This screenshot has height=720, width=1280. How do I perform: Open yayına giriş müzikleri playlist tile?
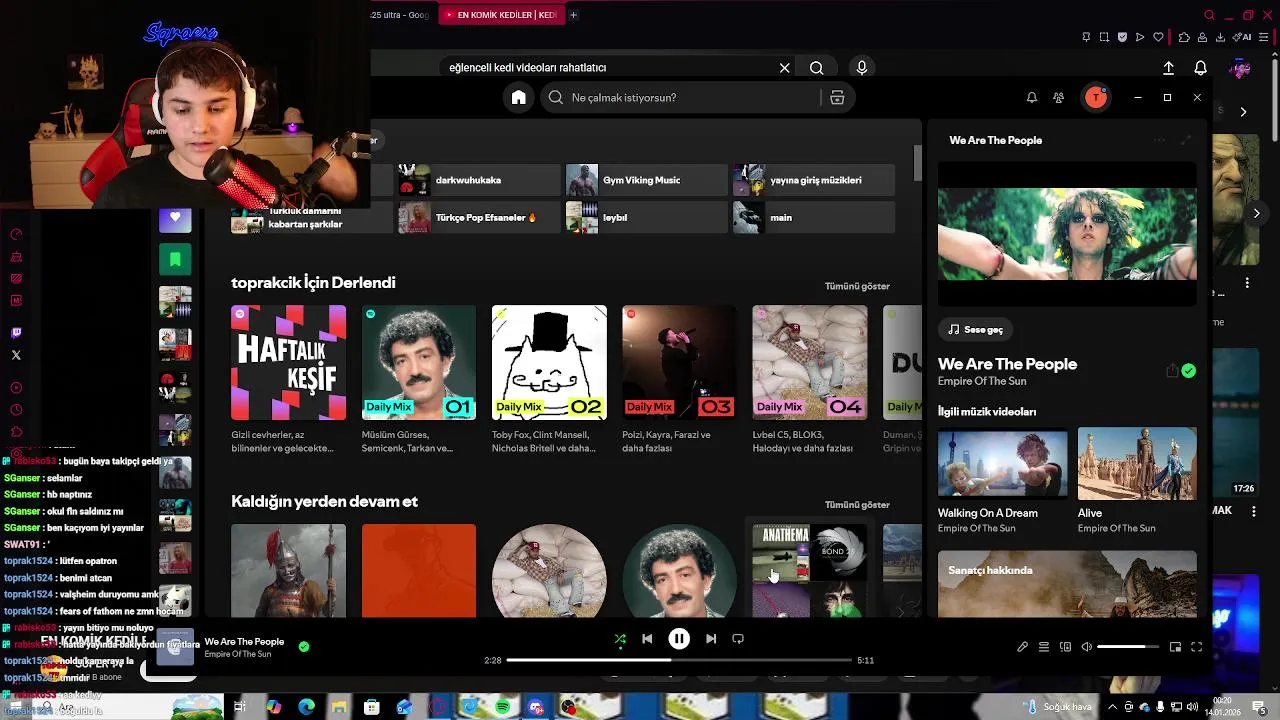click(x=813, y=180)
